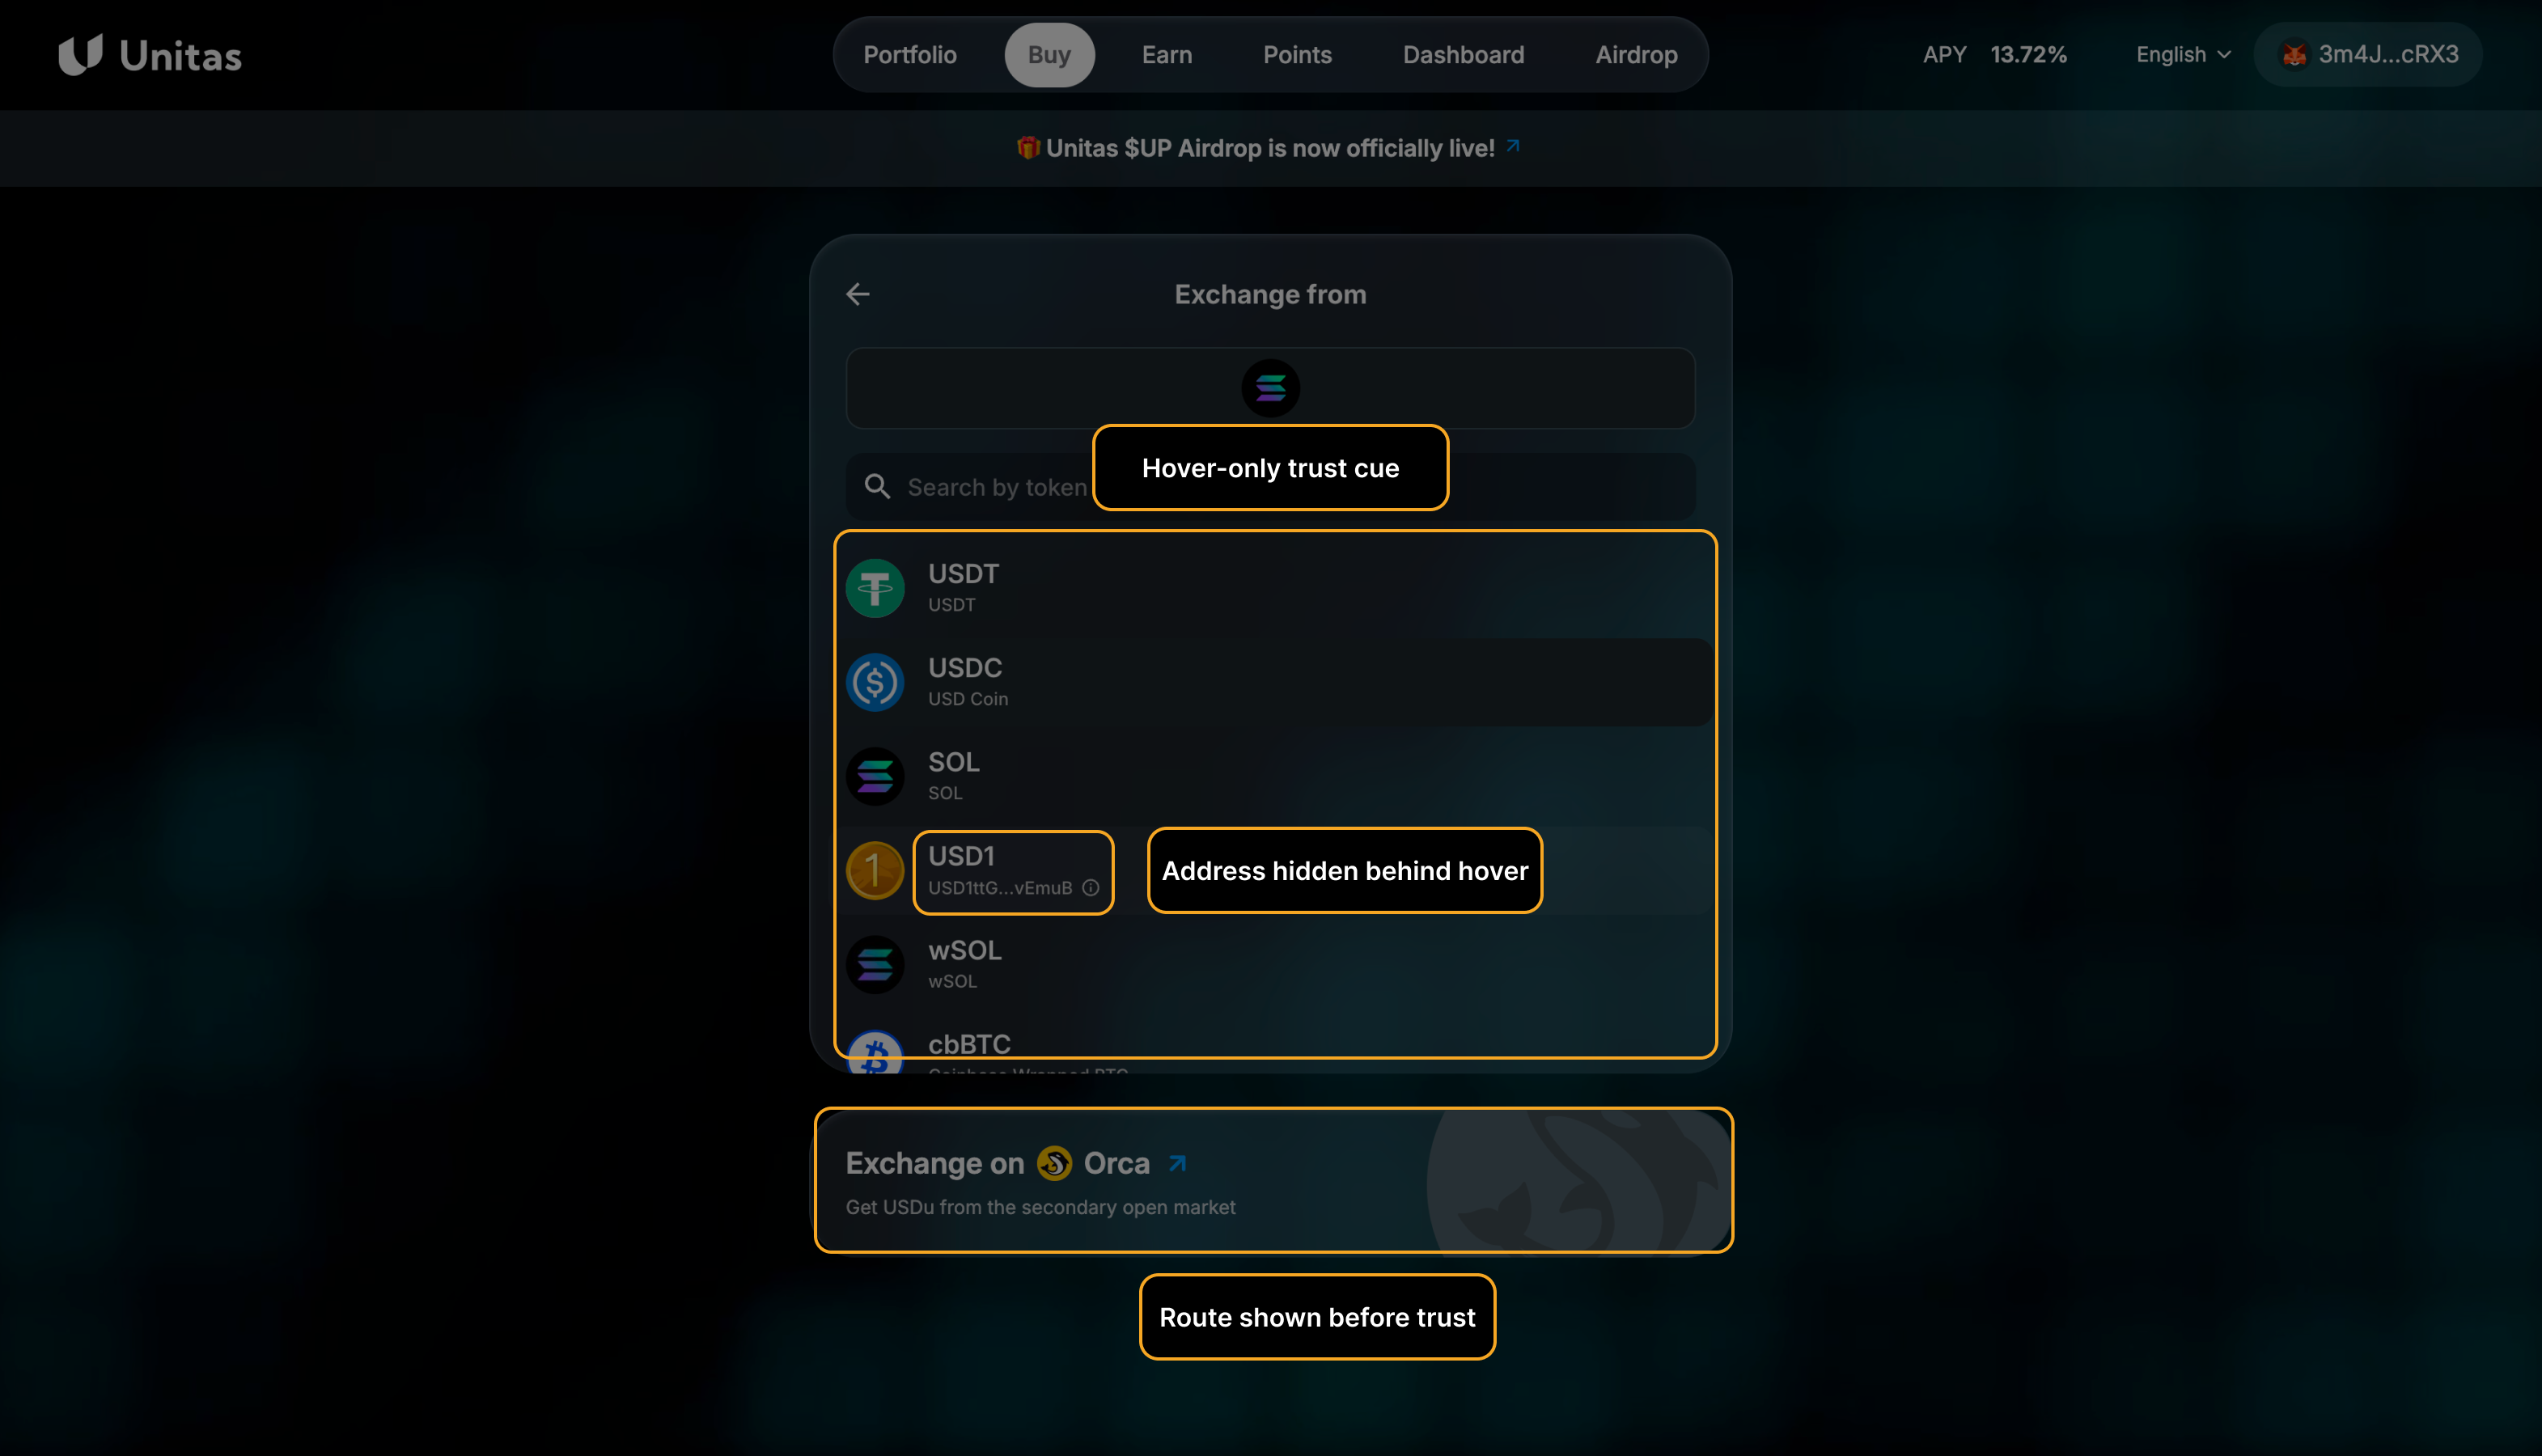
Task: Click the back arrow in Exchange from
Action: (857, 294)
